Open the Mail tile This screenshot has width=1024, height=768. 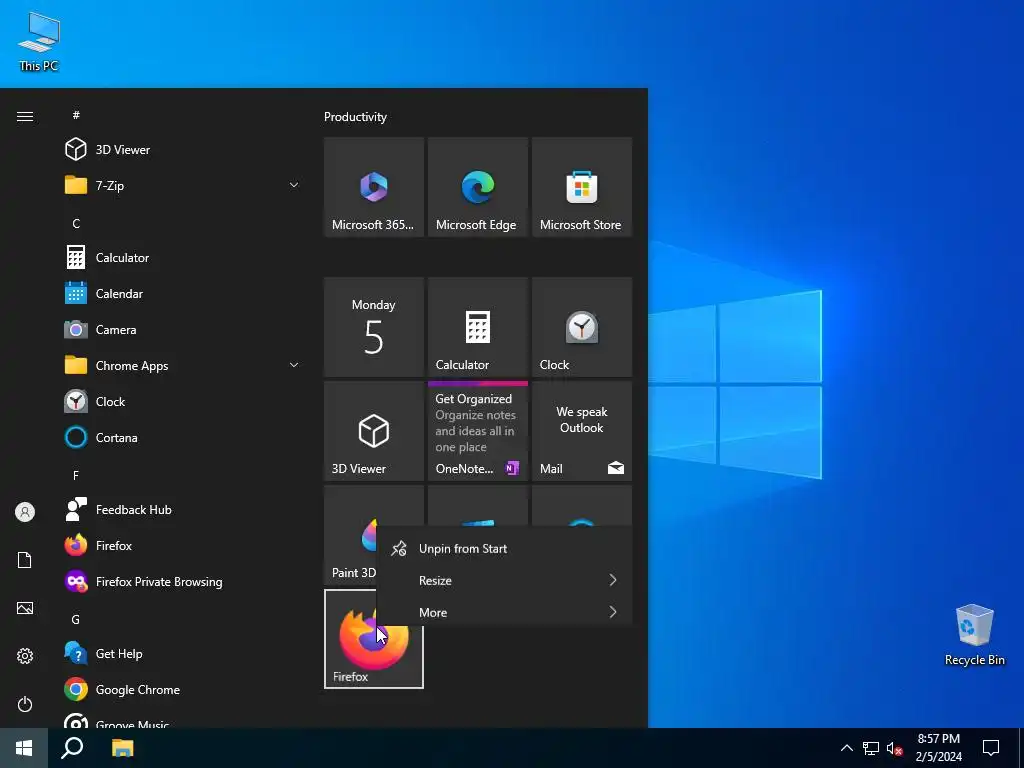coord(582,431)
